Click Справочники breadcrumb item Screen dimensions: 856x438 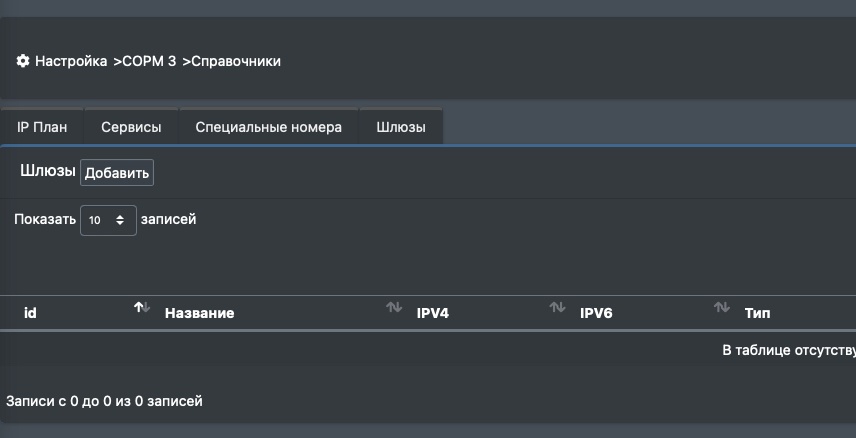click(235, 61)
